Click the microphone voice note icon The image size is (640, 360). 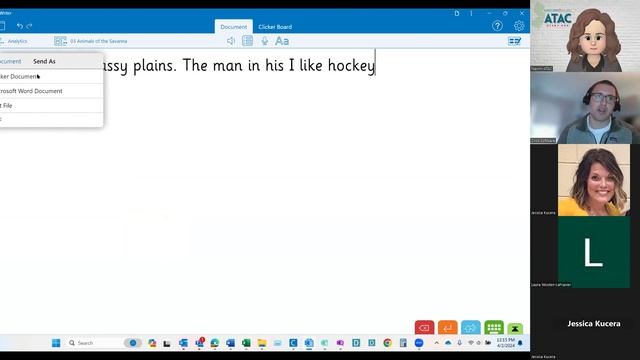tap(264, 41)
